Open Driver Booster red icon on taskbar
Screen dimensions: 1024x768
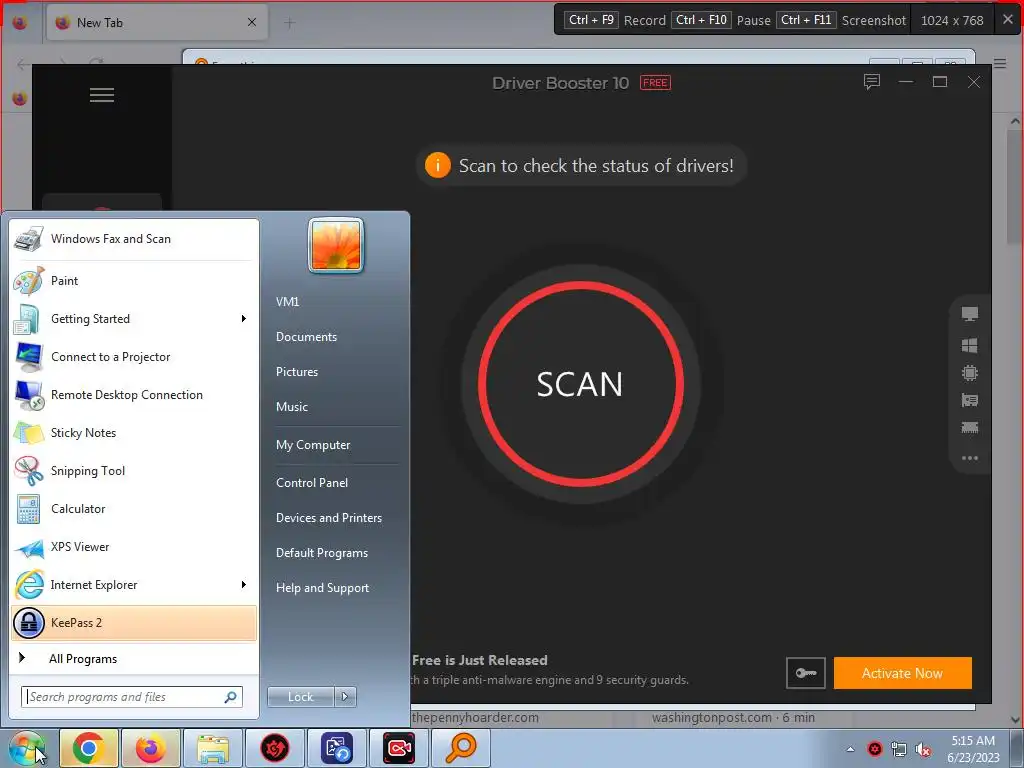pos(275,748)
